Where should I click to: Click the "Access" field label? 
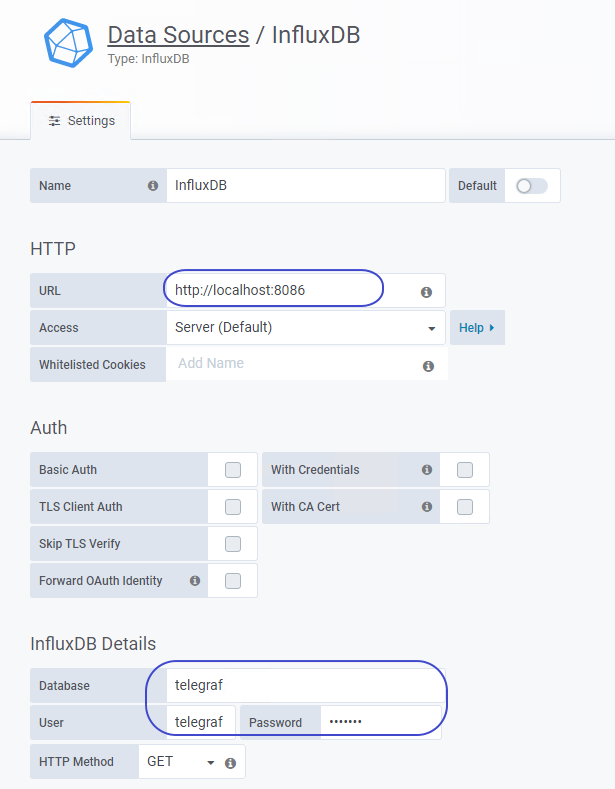tap(59, 328)
